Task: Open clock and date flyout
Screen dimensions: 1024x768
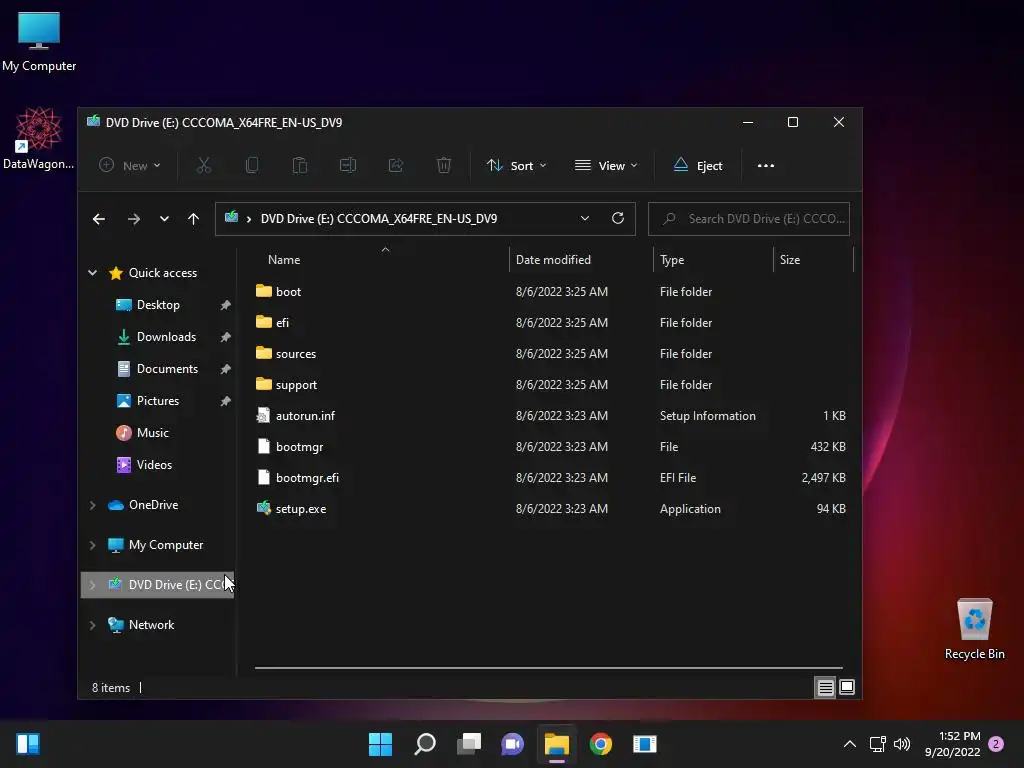Action: [x=952, y=744]
